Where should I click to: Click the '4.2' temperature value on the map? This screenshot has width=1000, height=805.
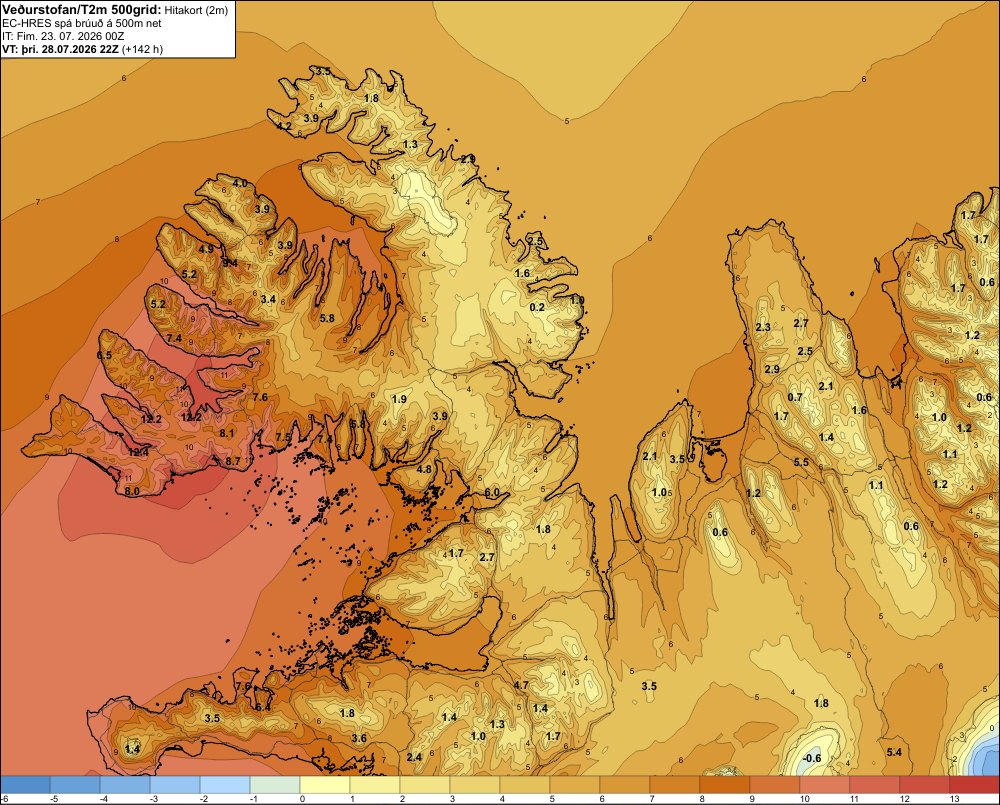[x=283, y=126]
